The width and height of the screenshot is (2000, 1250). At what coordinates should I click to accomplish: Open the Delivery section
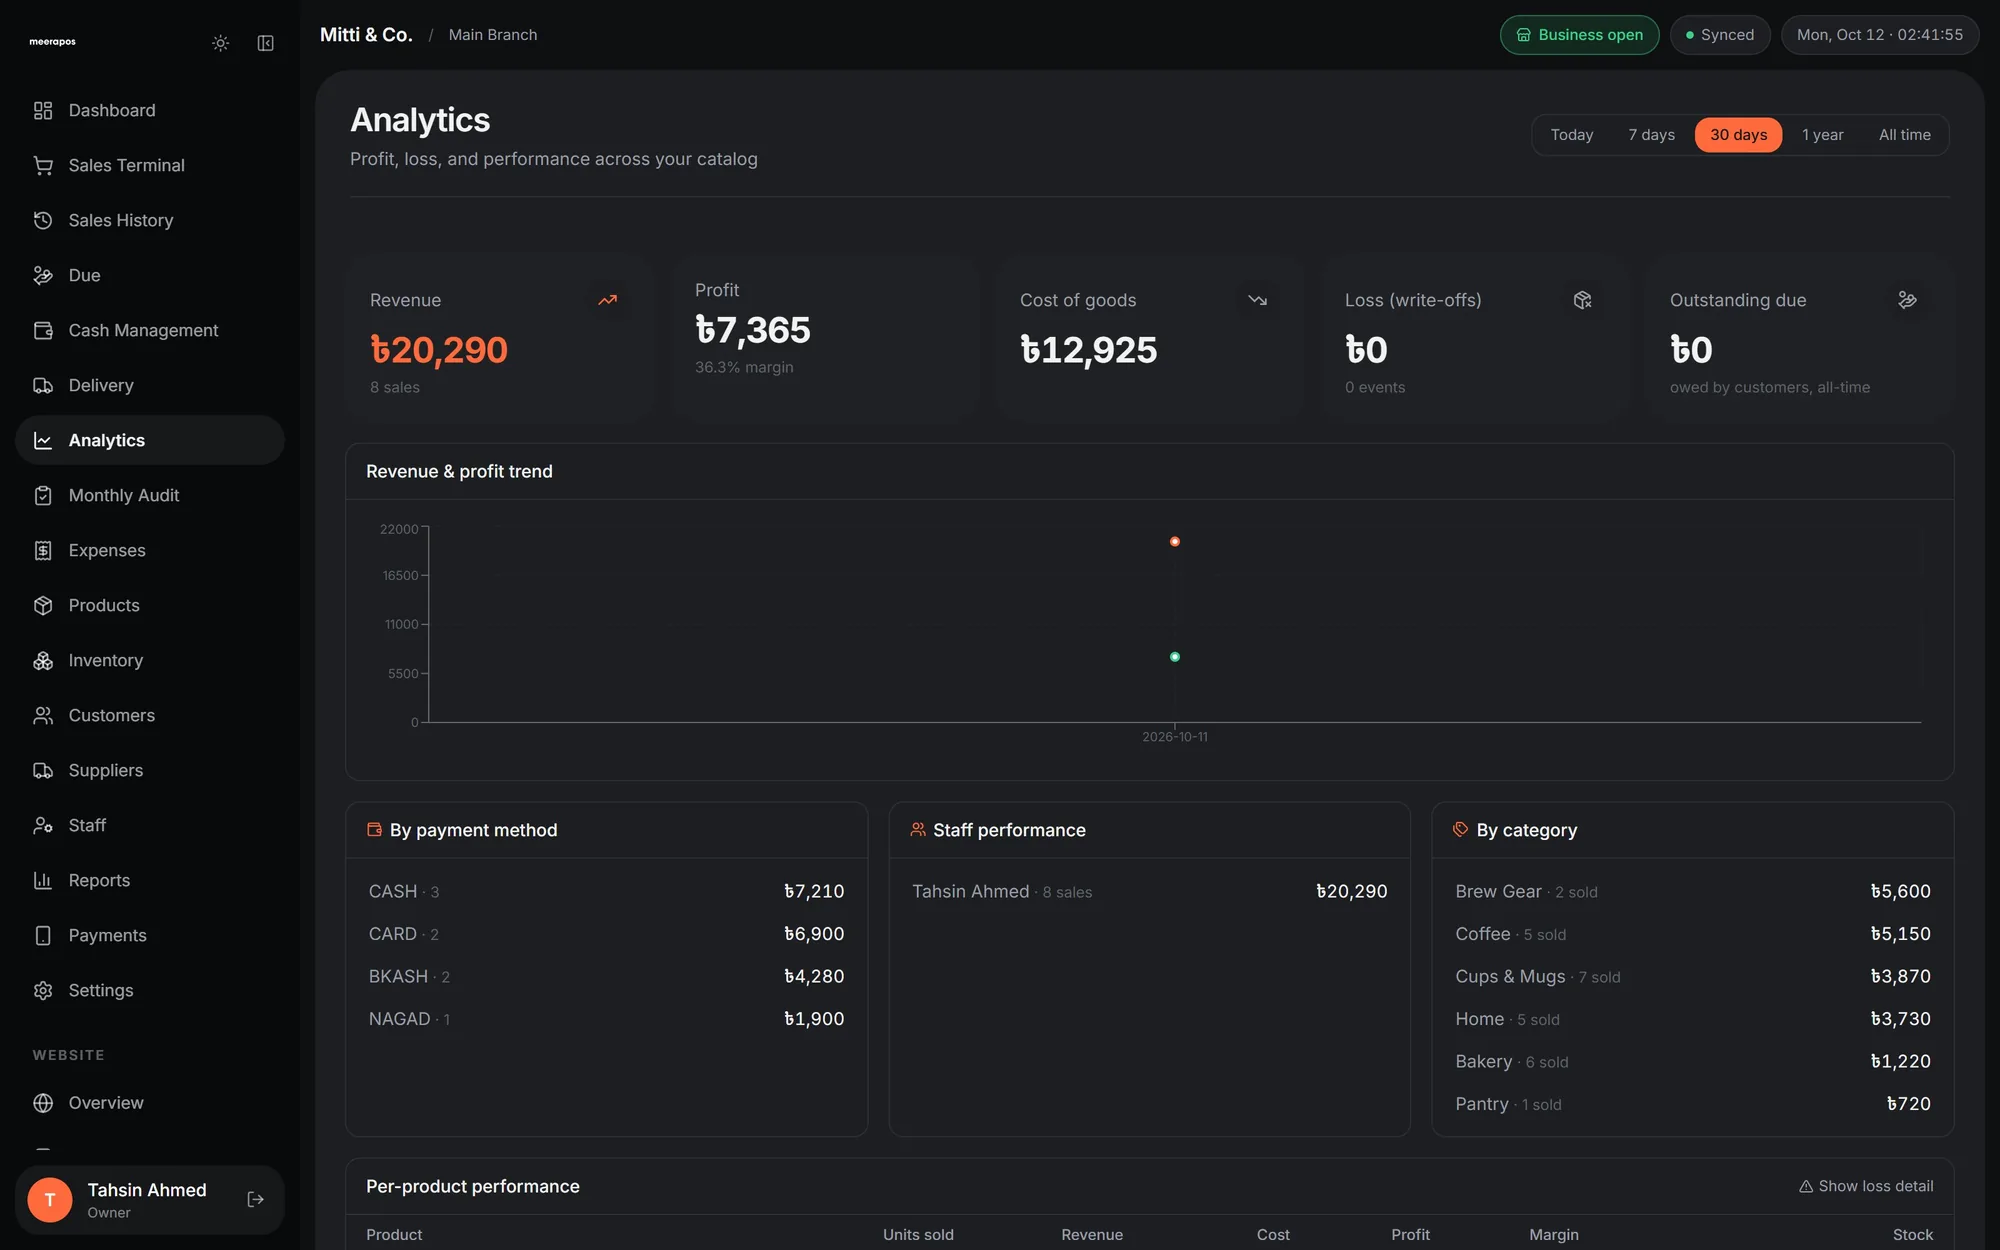pyautogui.click(x=150, y=385)
